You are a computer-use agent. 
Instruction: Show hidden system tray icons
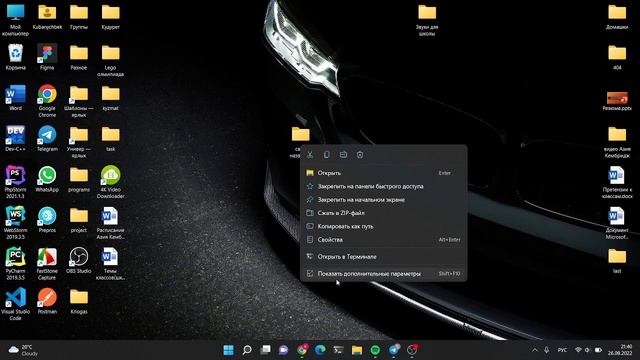click(534, 350)
